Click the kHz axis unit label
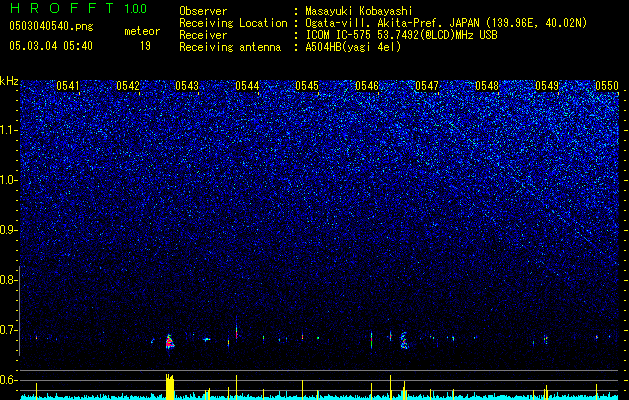The image size is (629, 400). (x=9, y=81)
